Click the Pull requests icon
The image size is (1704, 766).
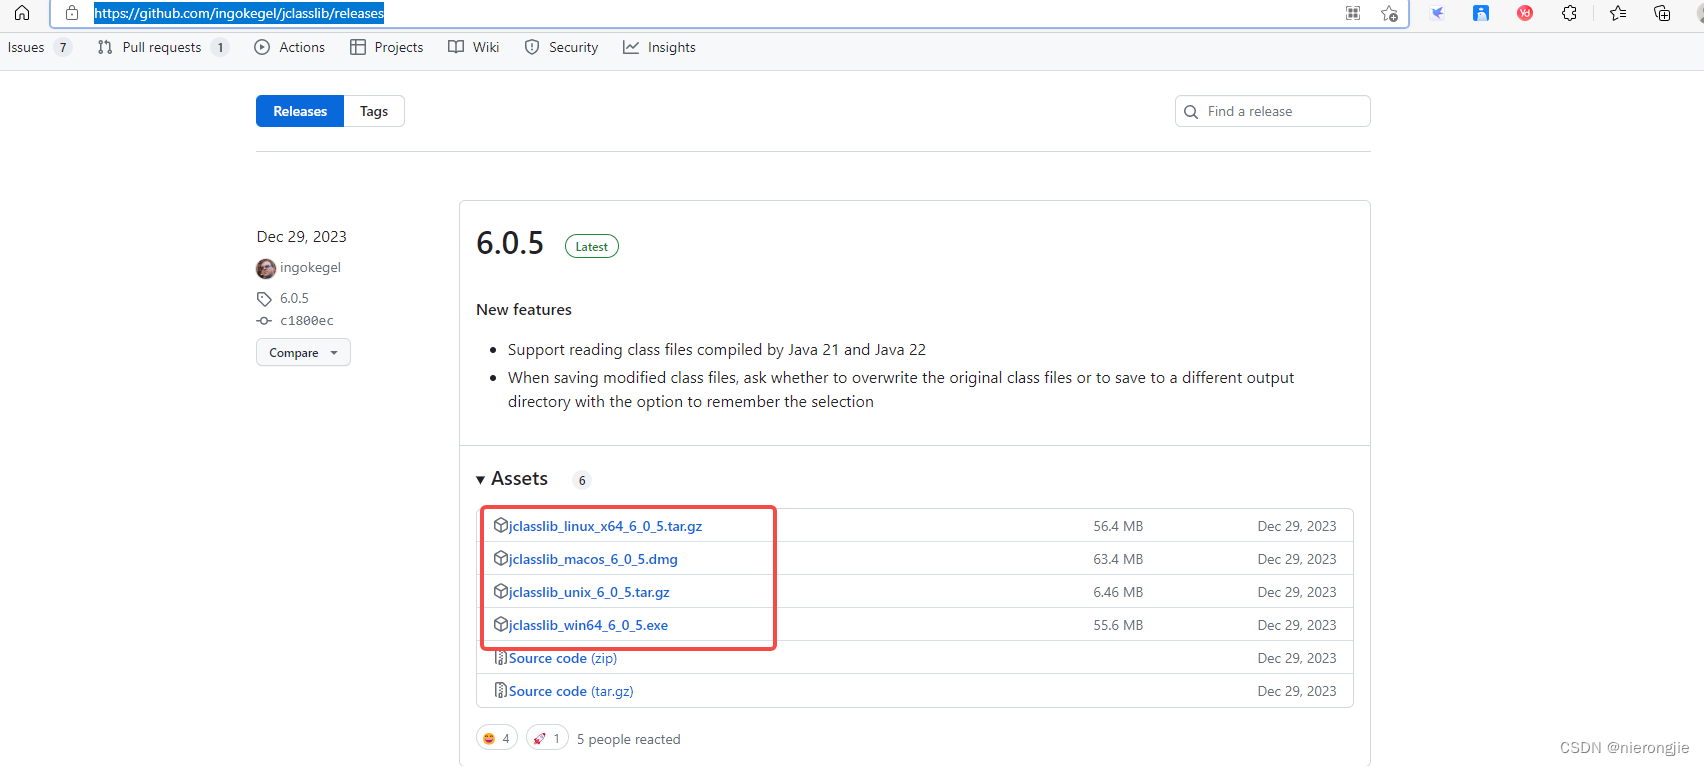105,47
